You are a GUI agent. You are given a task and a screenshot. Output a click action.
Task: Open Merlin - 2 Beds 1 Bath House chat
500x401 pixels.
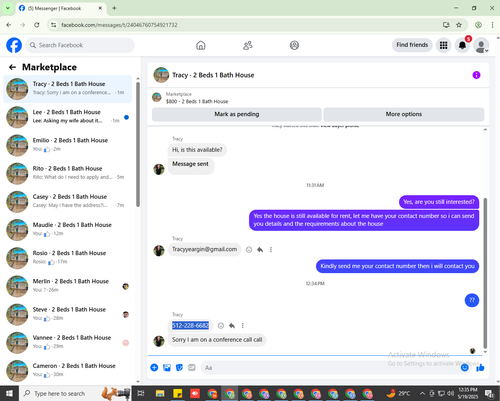(x=68, y=286)
